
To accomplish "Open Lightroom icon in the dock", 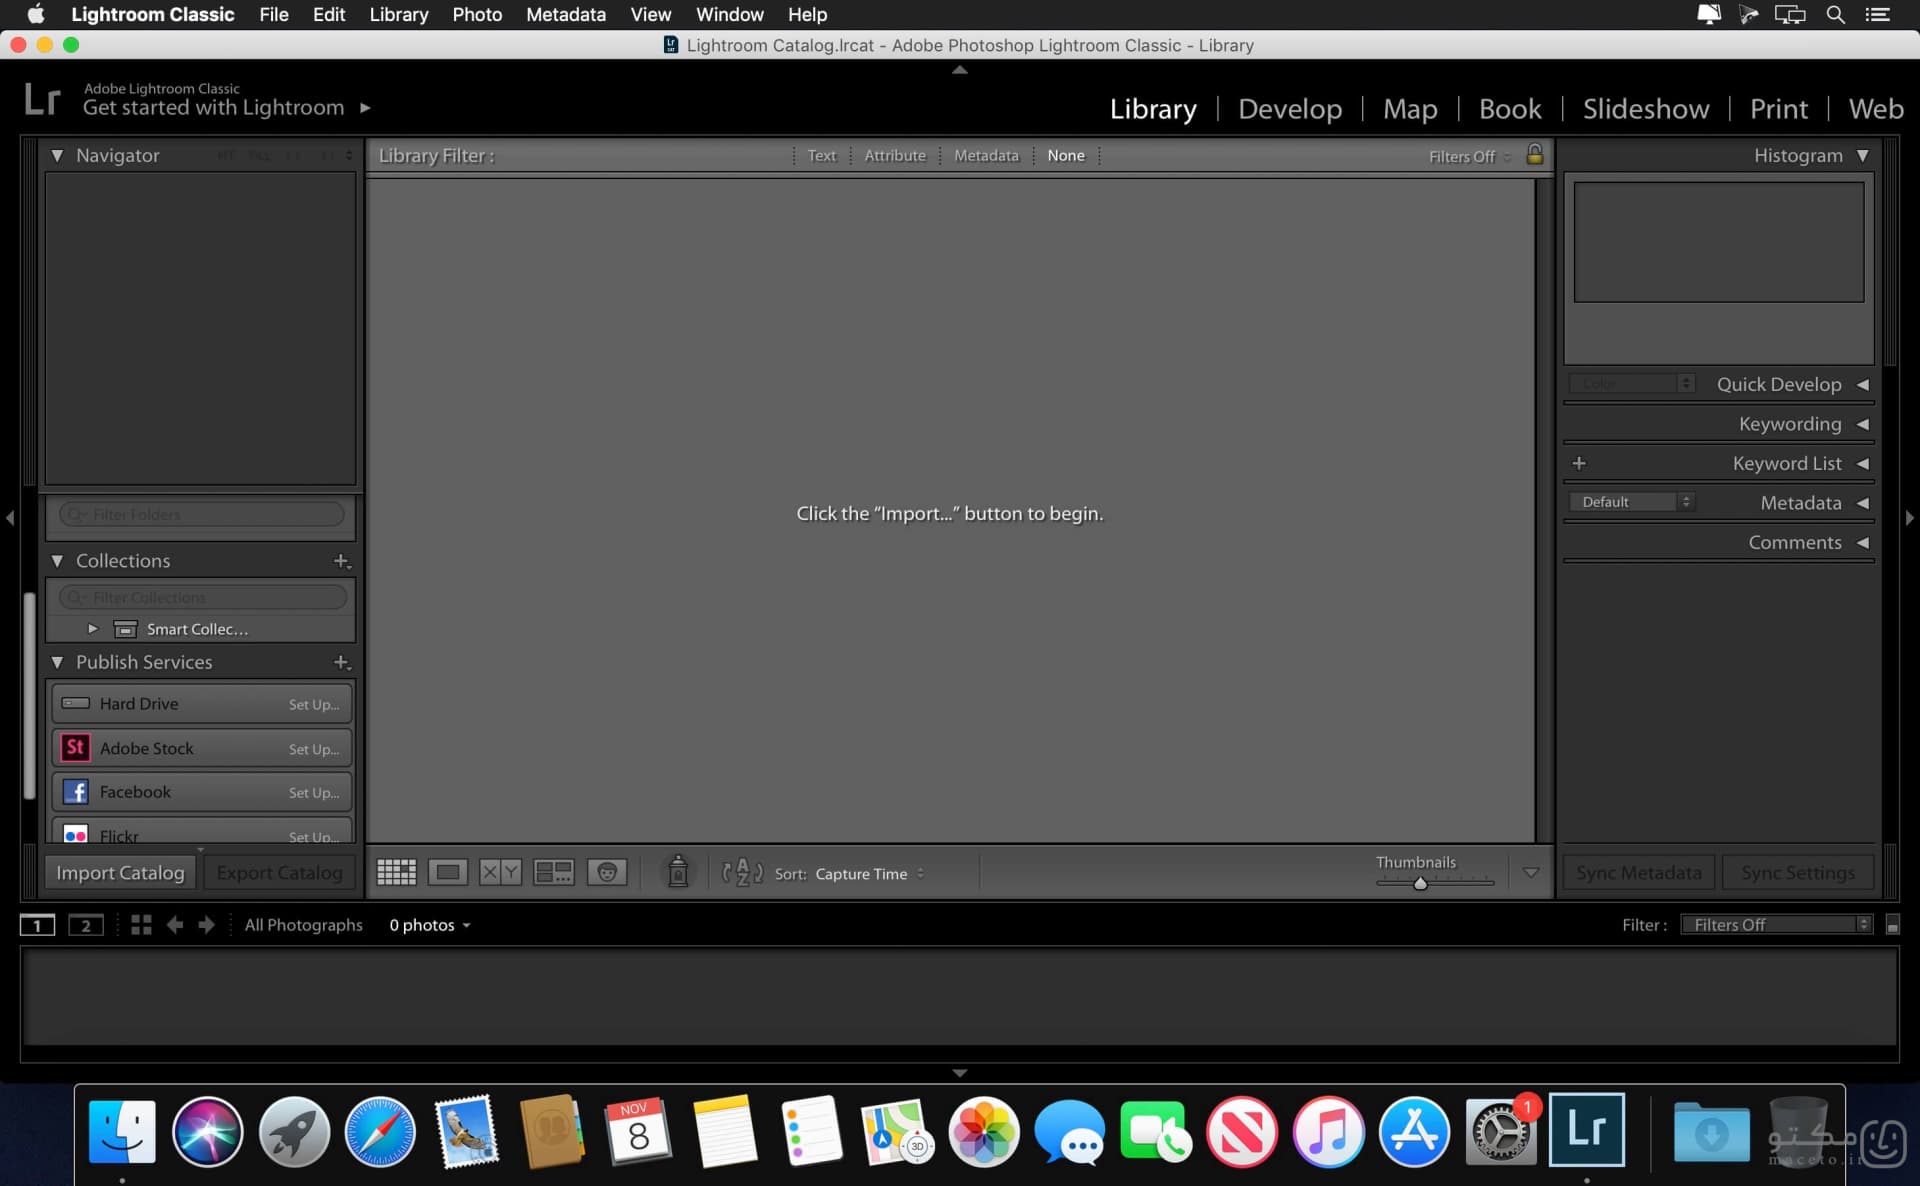I will (x=1587, y=1130).
